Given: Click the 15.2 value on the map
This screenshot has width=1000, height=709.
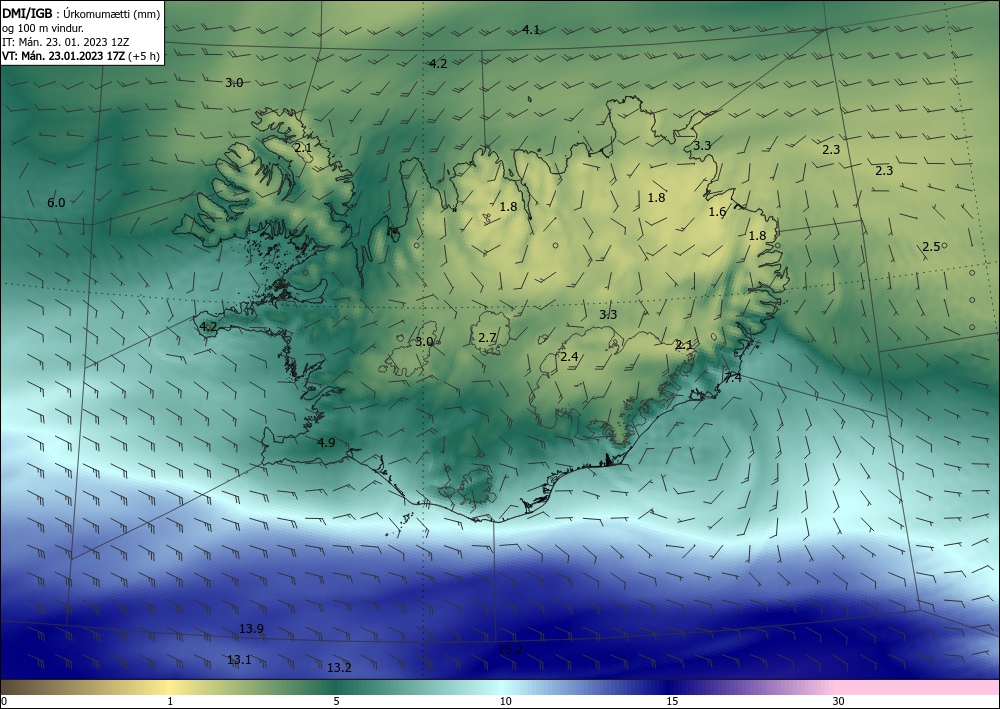Looking at the screenshot, I should coord(510,650).
